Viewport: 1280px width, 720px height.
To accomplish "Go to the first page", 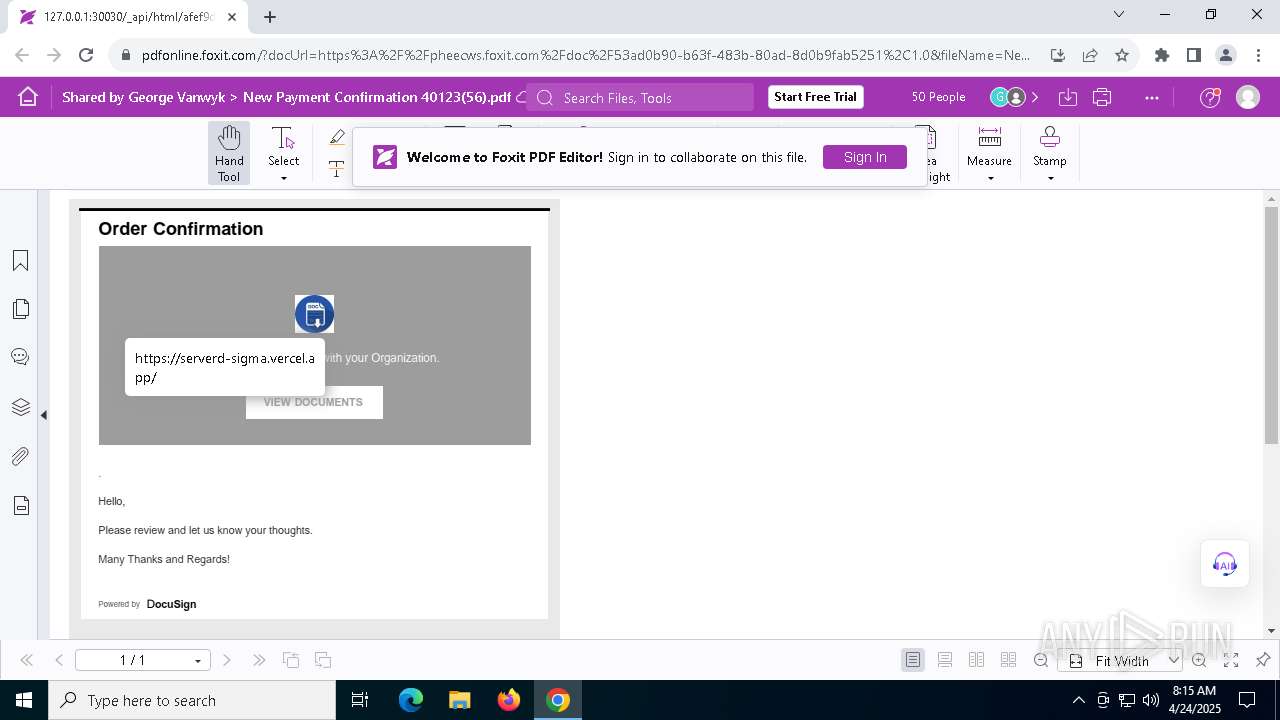I will (27, 660).
